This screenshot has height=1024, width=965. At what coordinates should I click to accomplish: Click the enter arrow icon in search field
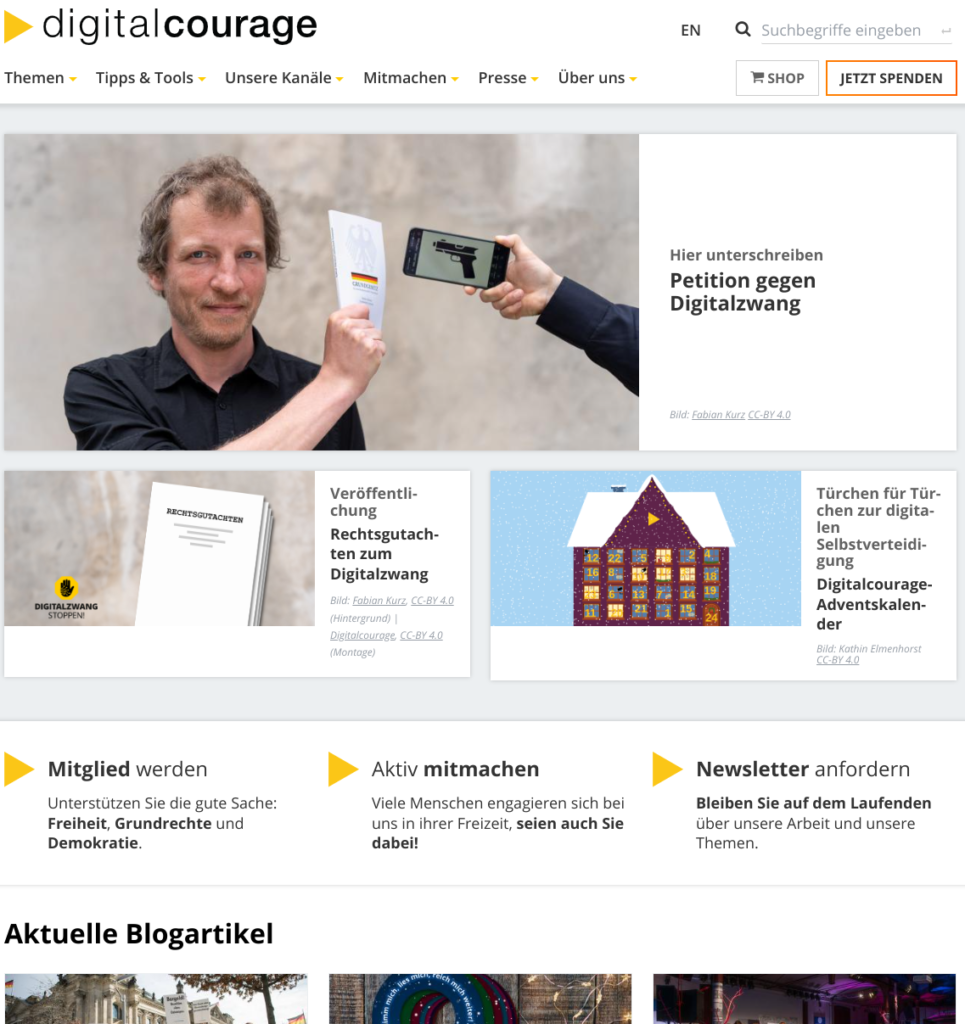(945, 31)
